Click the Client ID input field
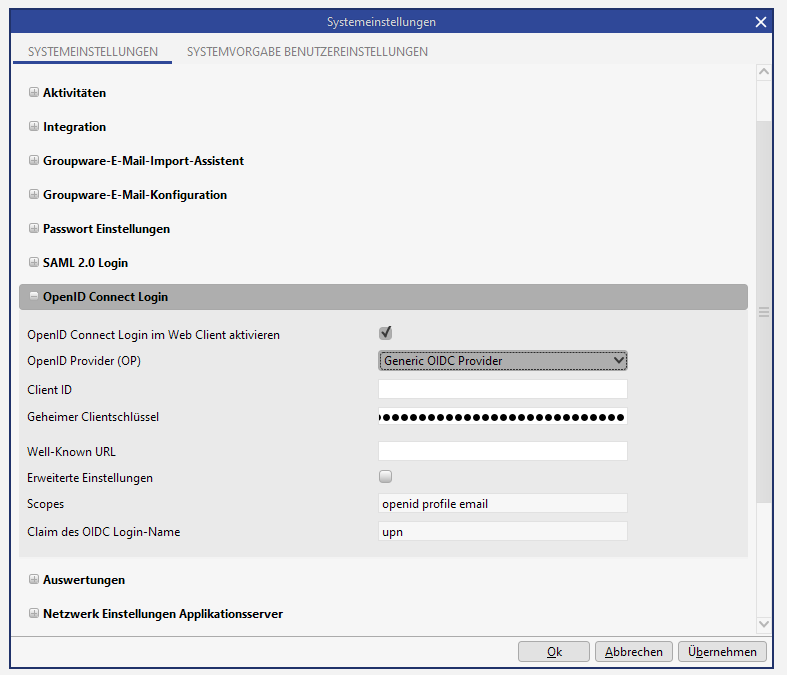This screenshot has width=787, height=675. 502,389
